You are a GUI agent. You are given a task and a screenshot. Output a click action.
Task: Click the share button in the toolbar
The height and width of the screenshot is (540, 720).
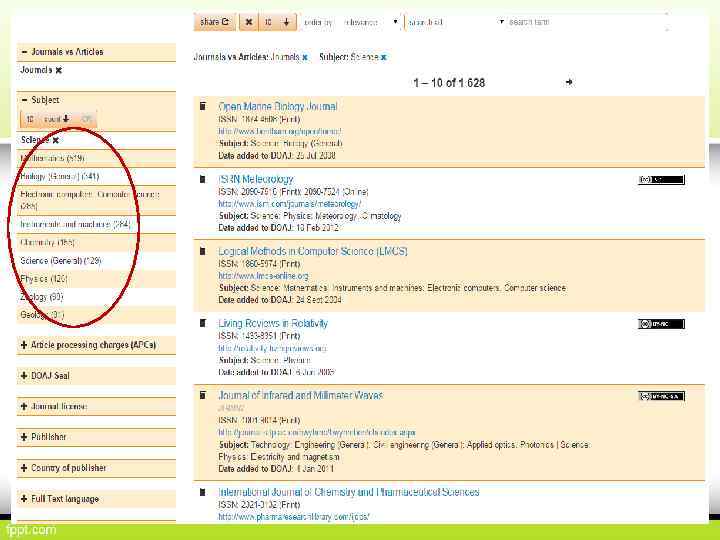[214, 22]
